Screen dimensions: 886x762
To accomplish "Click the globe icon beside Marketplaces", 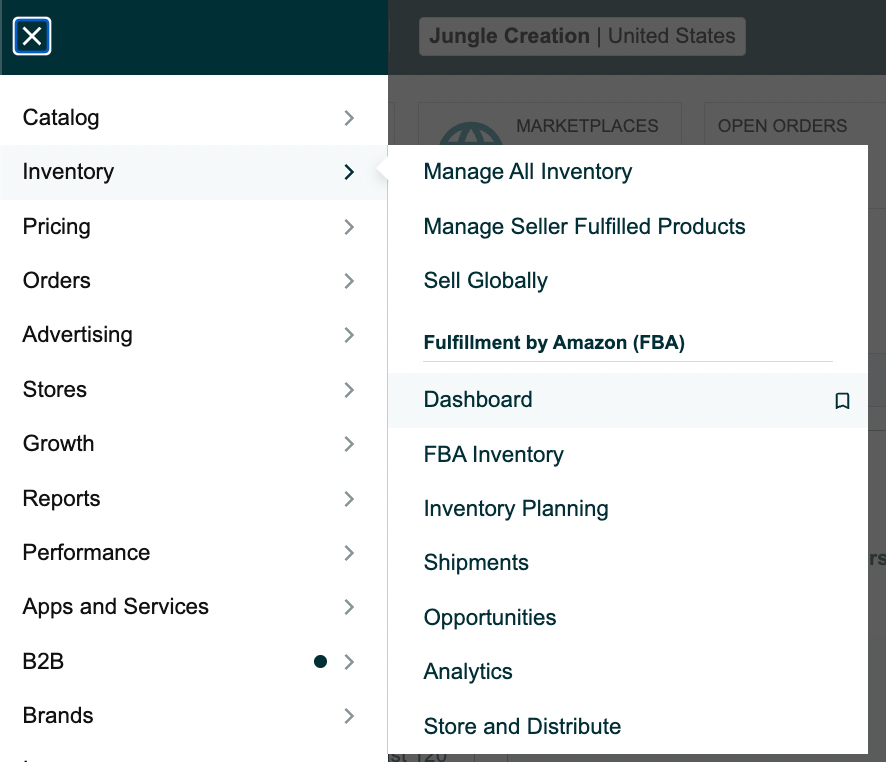I will (471, 134).
